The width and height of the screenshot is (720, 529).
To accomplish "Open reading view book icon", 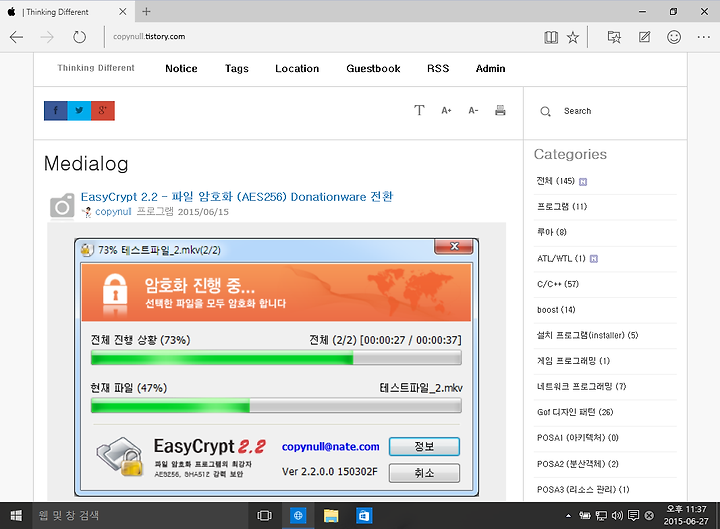I will click(551, 37).
